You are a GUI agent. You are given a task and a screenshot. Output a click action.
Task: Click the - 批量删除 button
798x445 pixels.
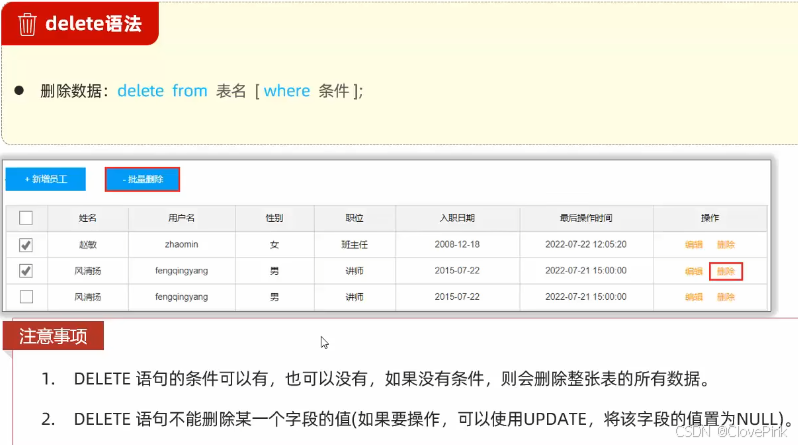click(x=142, y=179)
